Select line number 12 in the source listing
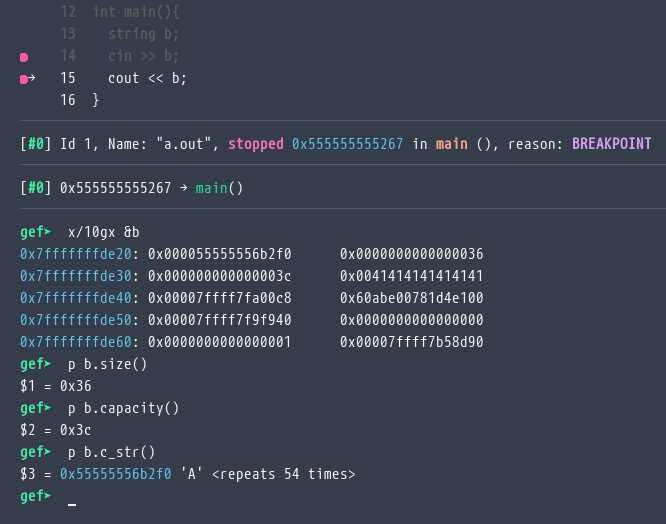 (67, 12)
